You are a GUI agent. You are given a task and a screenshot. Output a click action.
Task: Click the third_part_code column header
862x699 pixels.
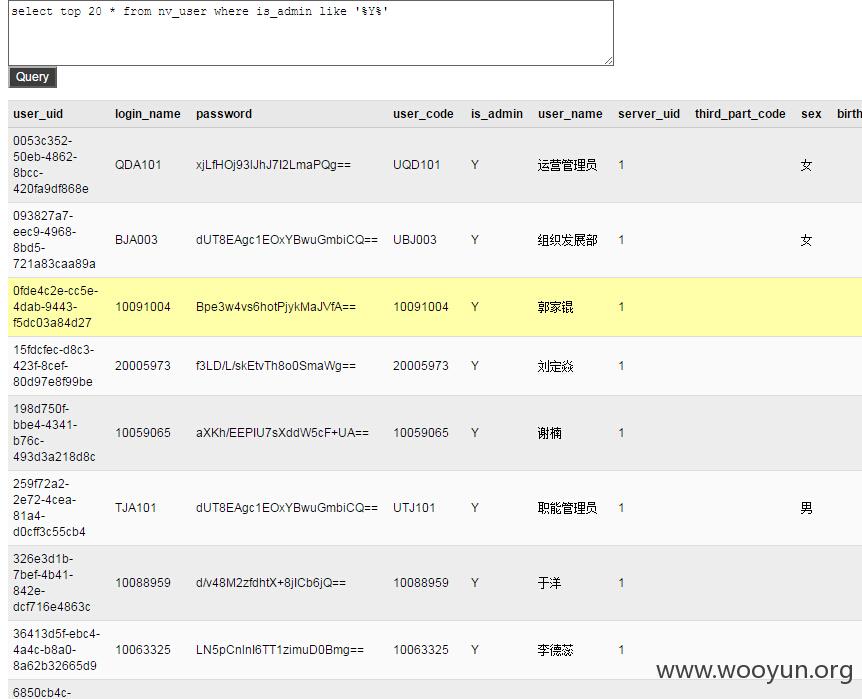[740, 114]
